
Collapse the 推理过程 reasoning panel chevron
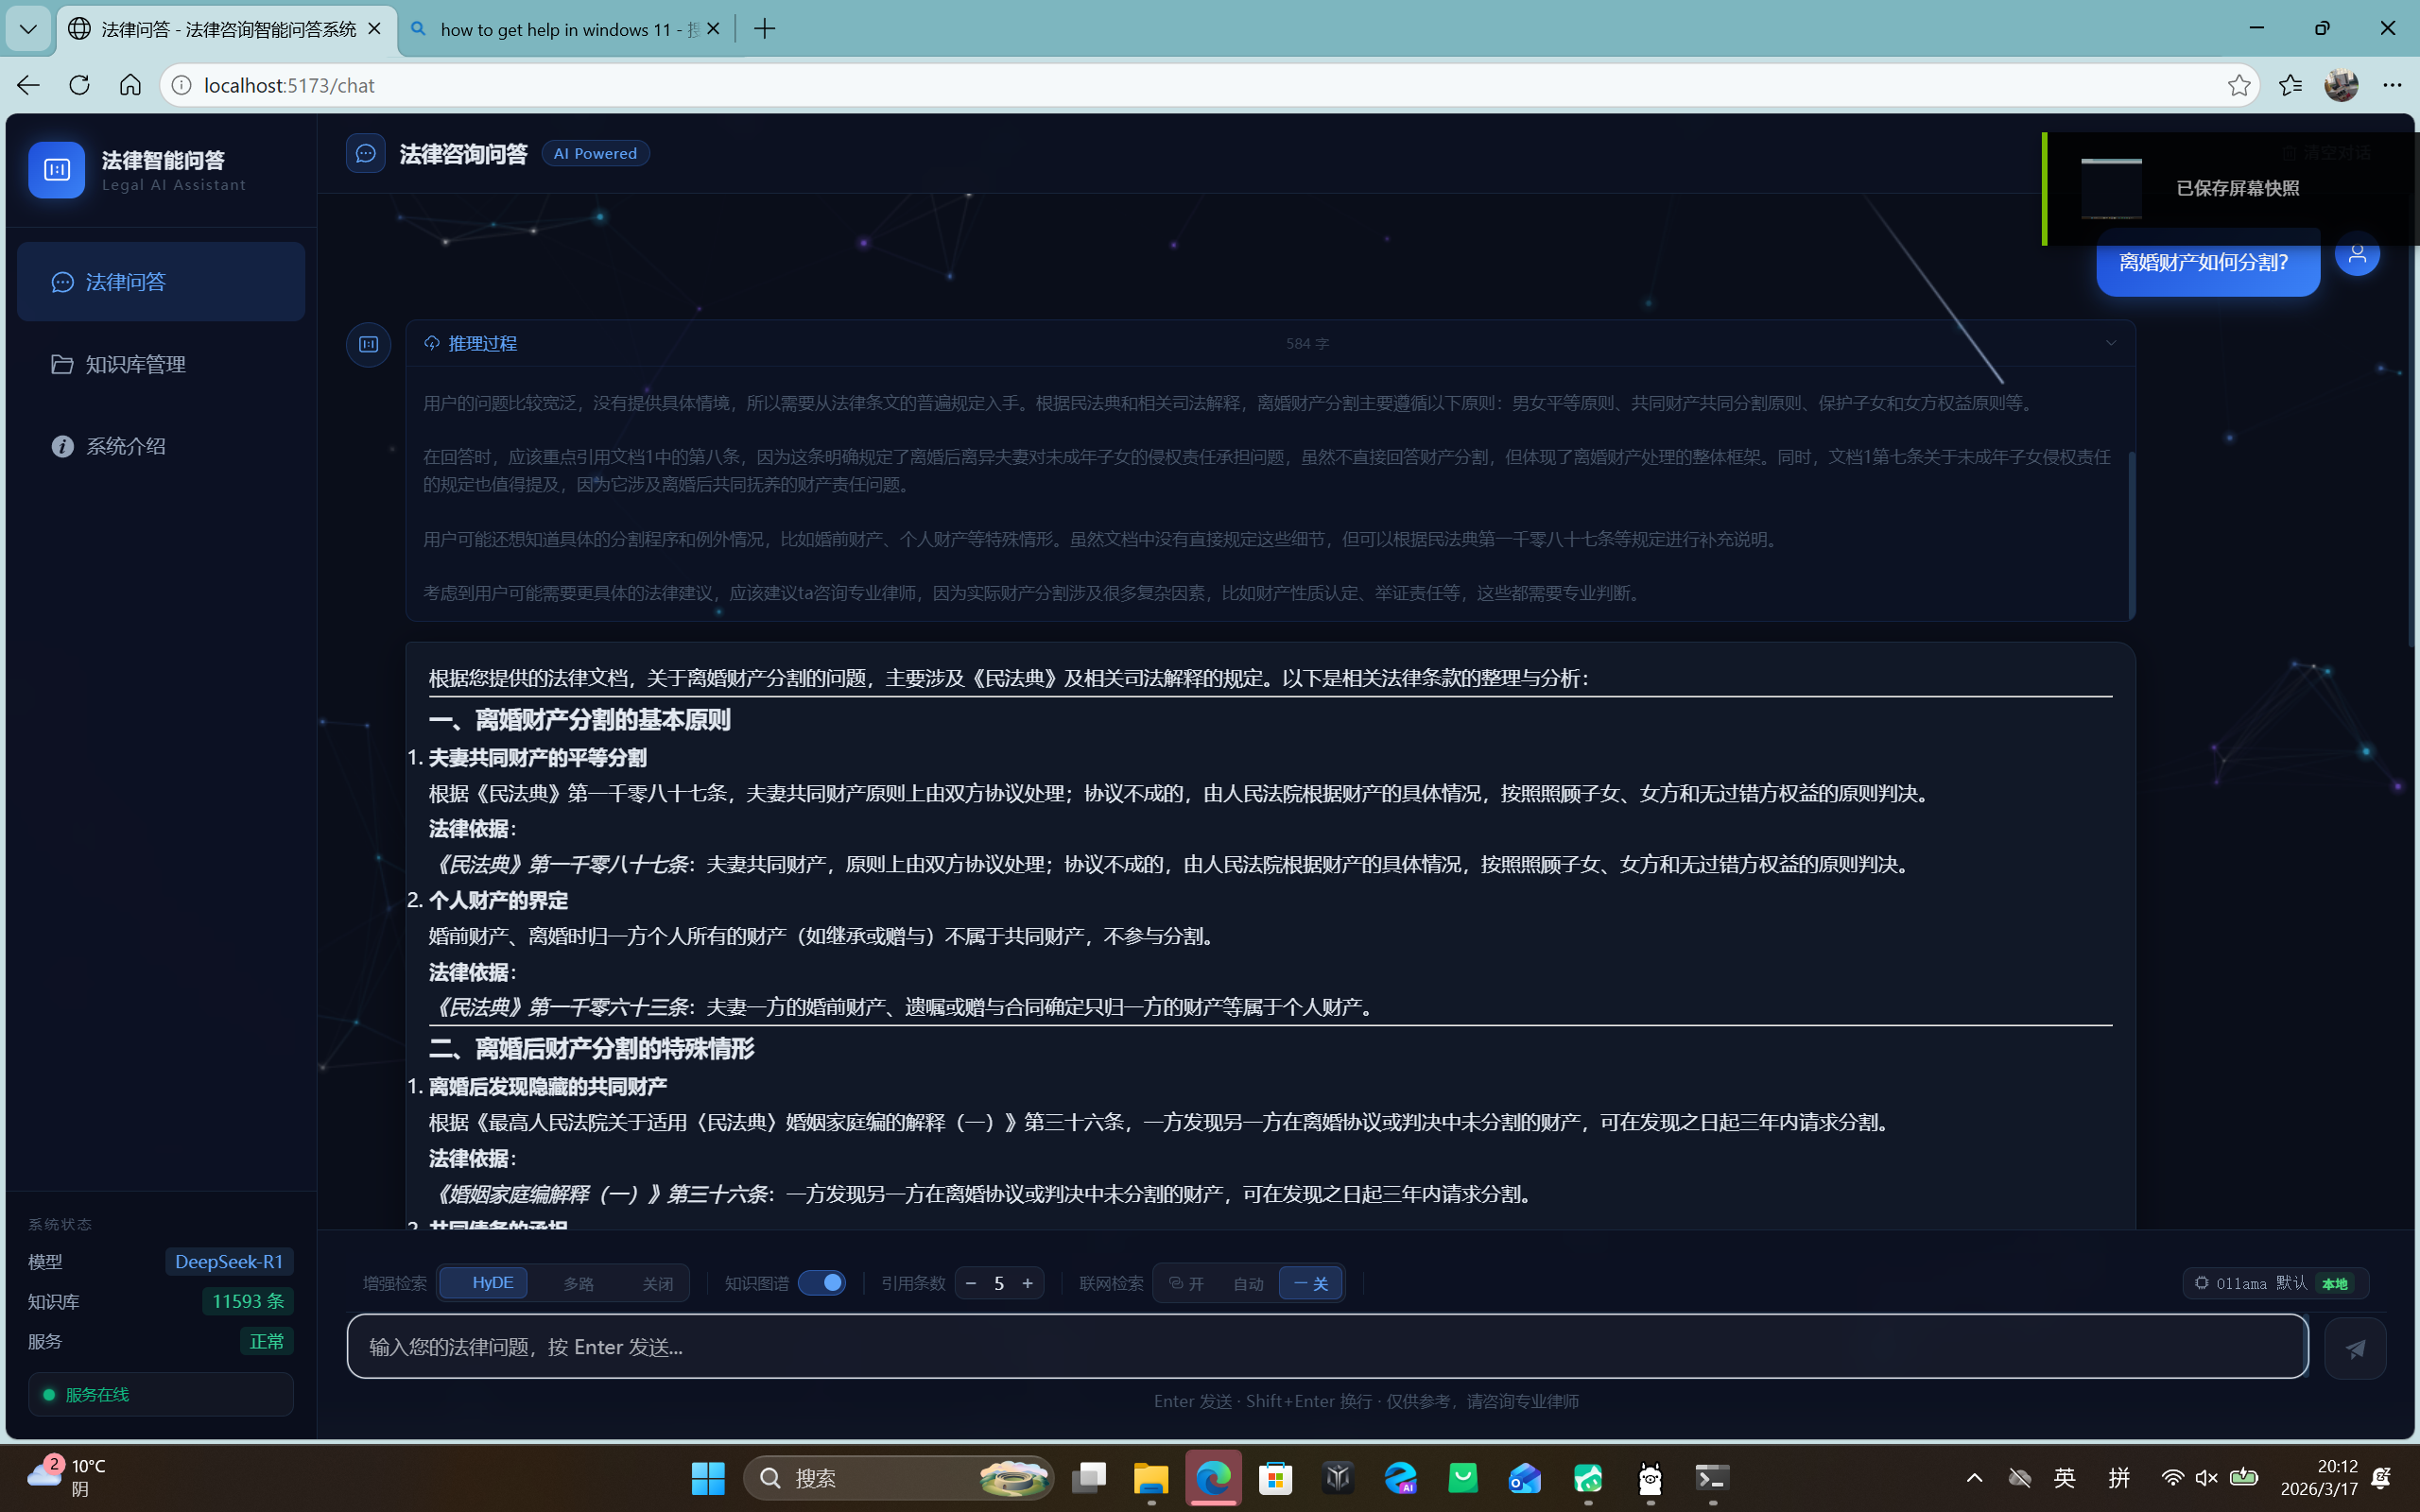2110,343
